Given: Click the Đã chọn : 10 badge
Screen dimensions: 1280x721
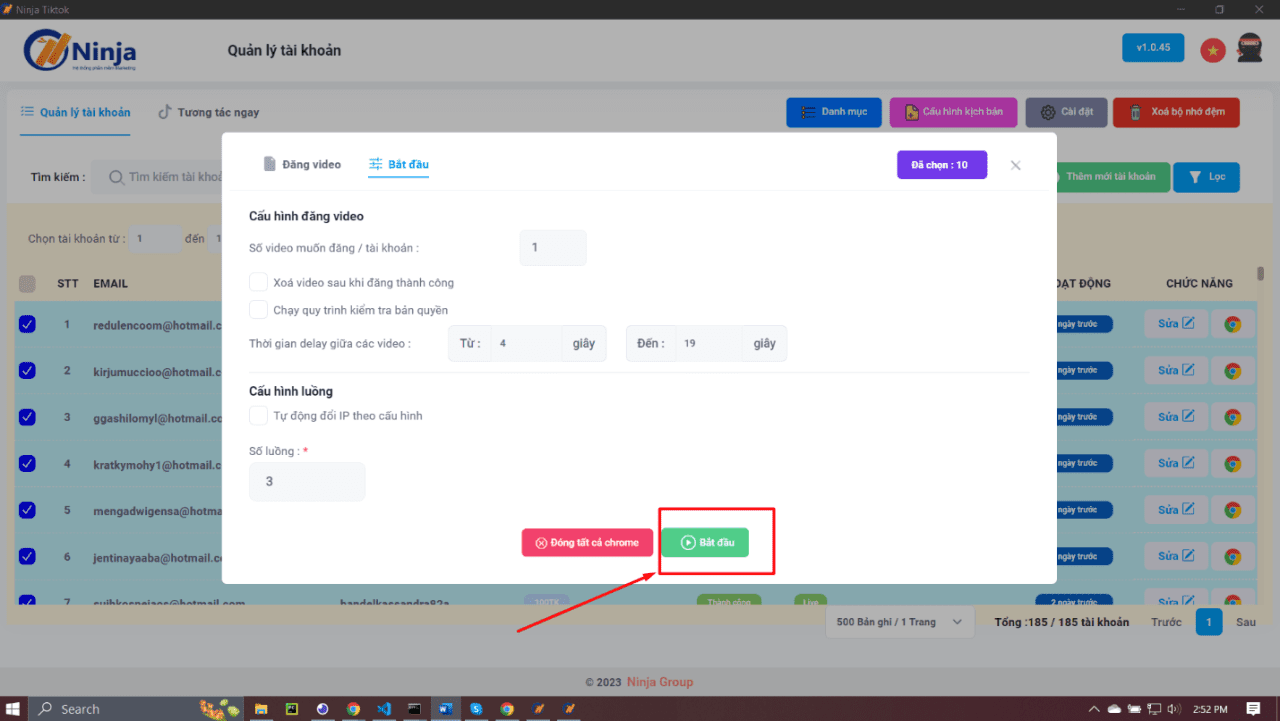Looking at the screenshot, I should coord(941,165).
